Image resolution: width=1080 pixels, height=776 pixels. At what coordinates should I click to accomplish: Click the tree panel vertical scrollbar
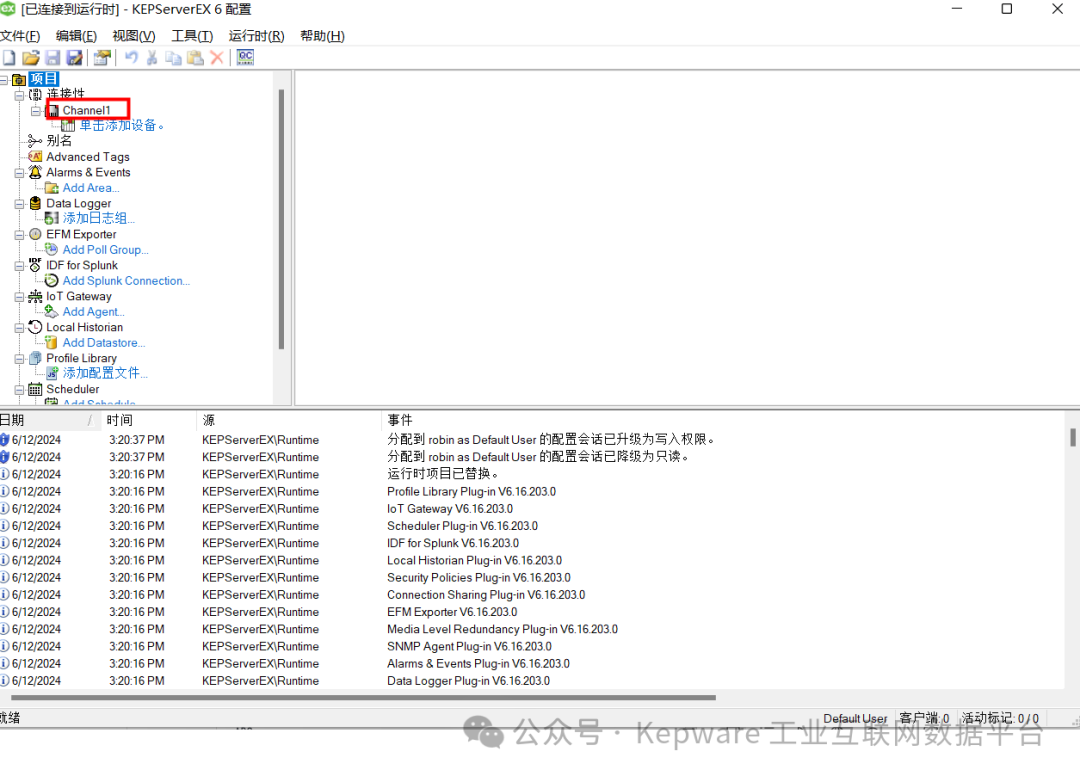281,219
